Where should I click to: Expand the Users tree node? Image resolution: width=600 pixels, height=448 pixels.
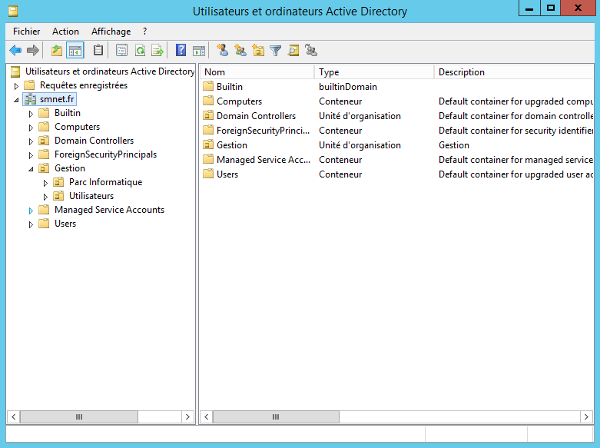pyautogui.click(x=31, y=225)
